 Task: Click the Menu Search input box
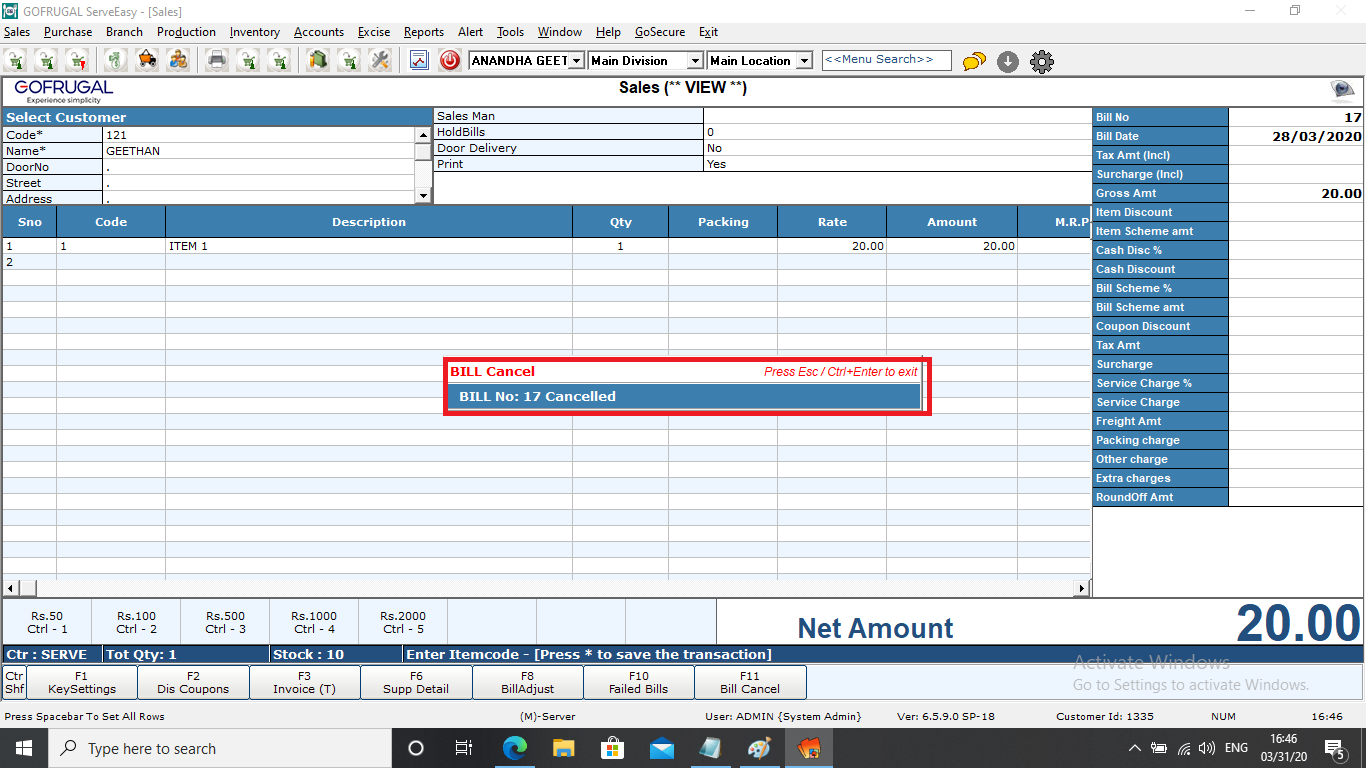[886, 60]
